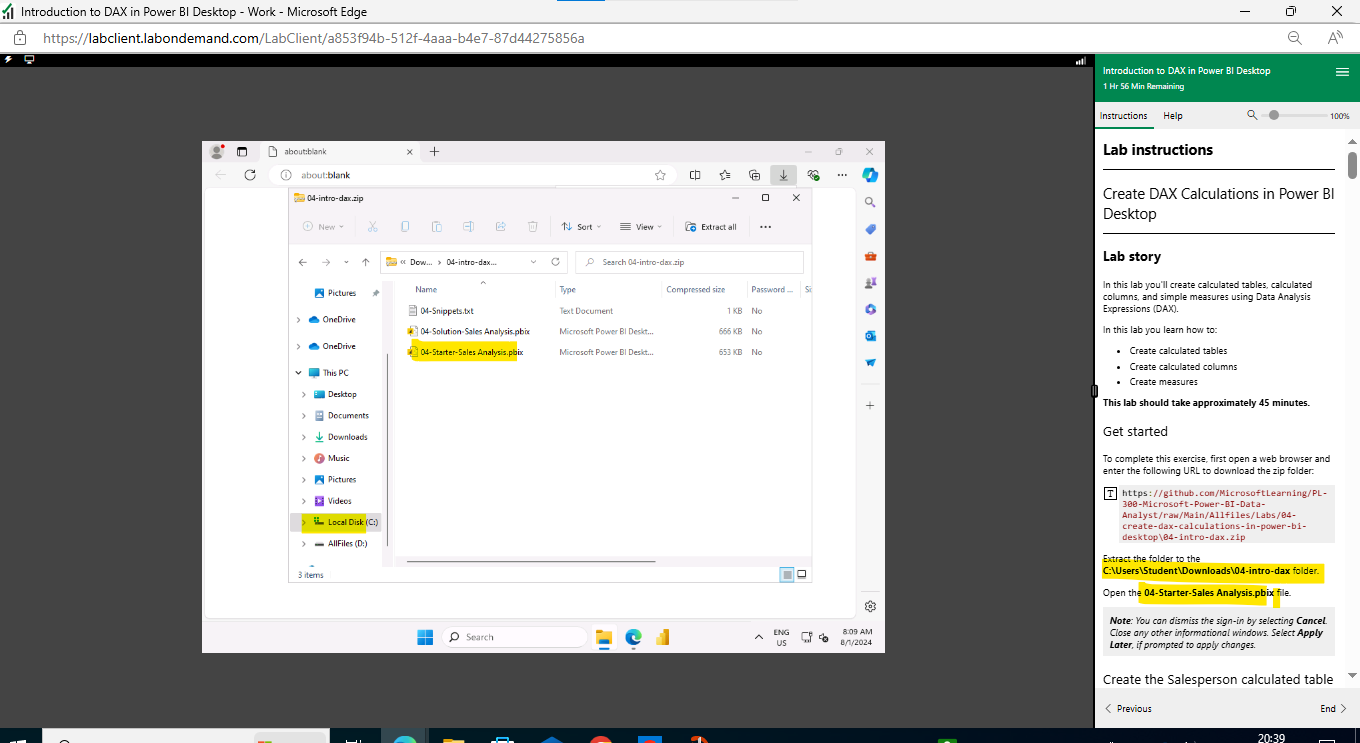
Task: Open Outlook from the Edge sidebar
Action: pos(870,336)
